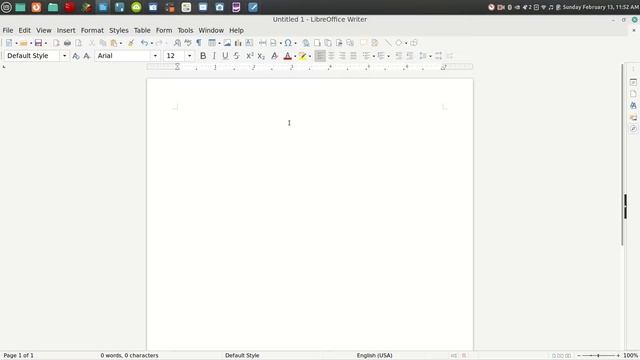
Task: Click 100% zoom level in status bar
Action: pyautogui.click(x=631, y=356)
